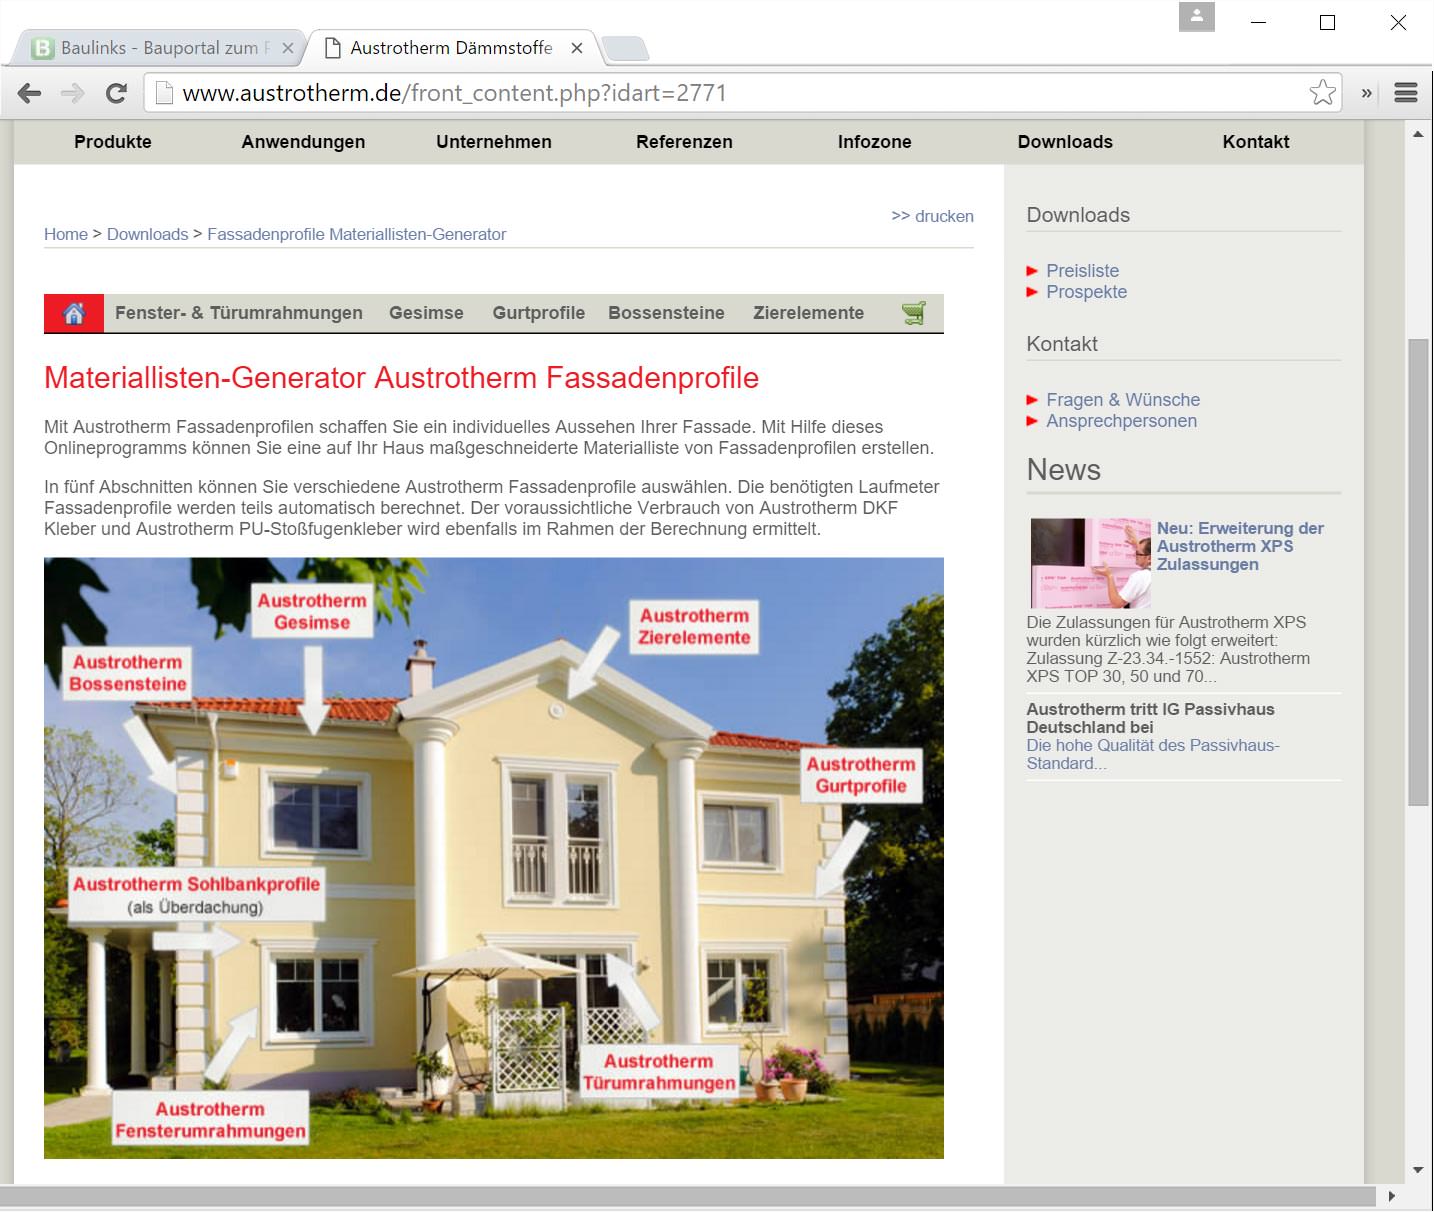Click the Materiallisten-Generator red page heading
1434x1212 pixels.
(401, 378)
